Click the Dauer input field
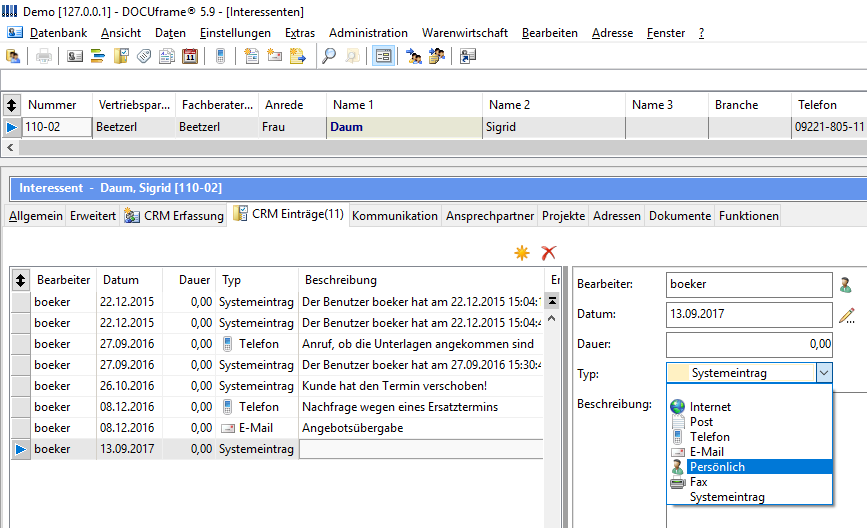867x528 pixels. pos(749,344)
